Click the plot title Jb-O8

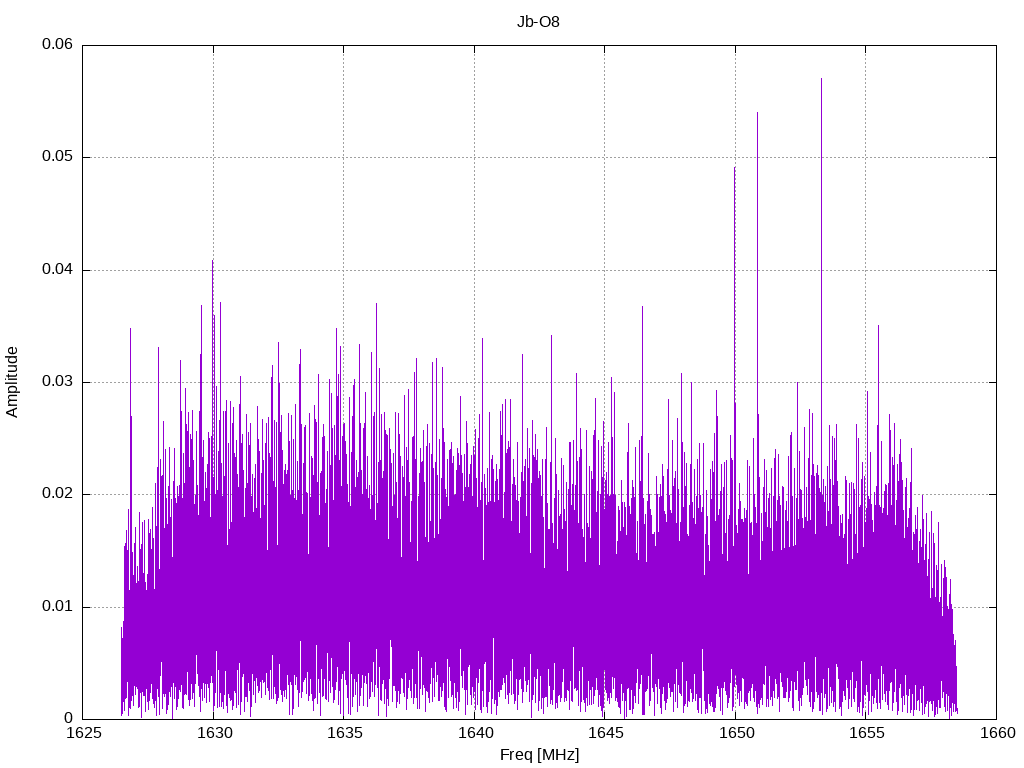[x=538, y=22]
